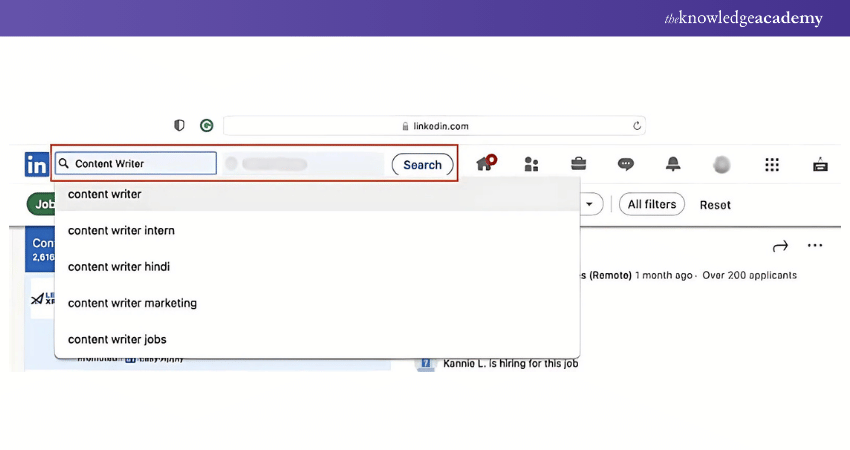This screenshot has width=850, height=450.
Task: Select the 'content writer jobs' suggestion
Action: (x=118, y=339)
